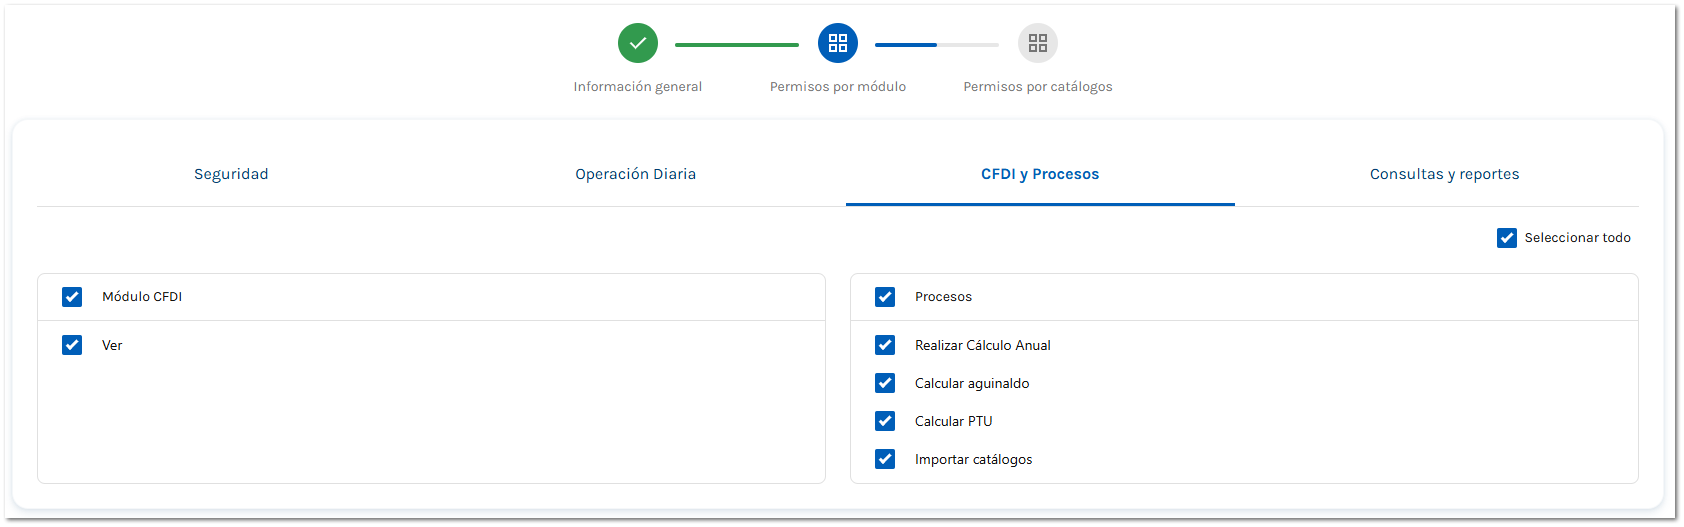This screenshot has width=1684, height=527.
Task: Select the CFDI y Procesos tab
Action: pos(1040,174)
